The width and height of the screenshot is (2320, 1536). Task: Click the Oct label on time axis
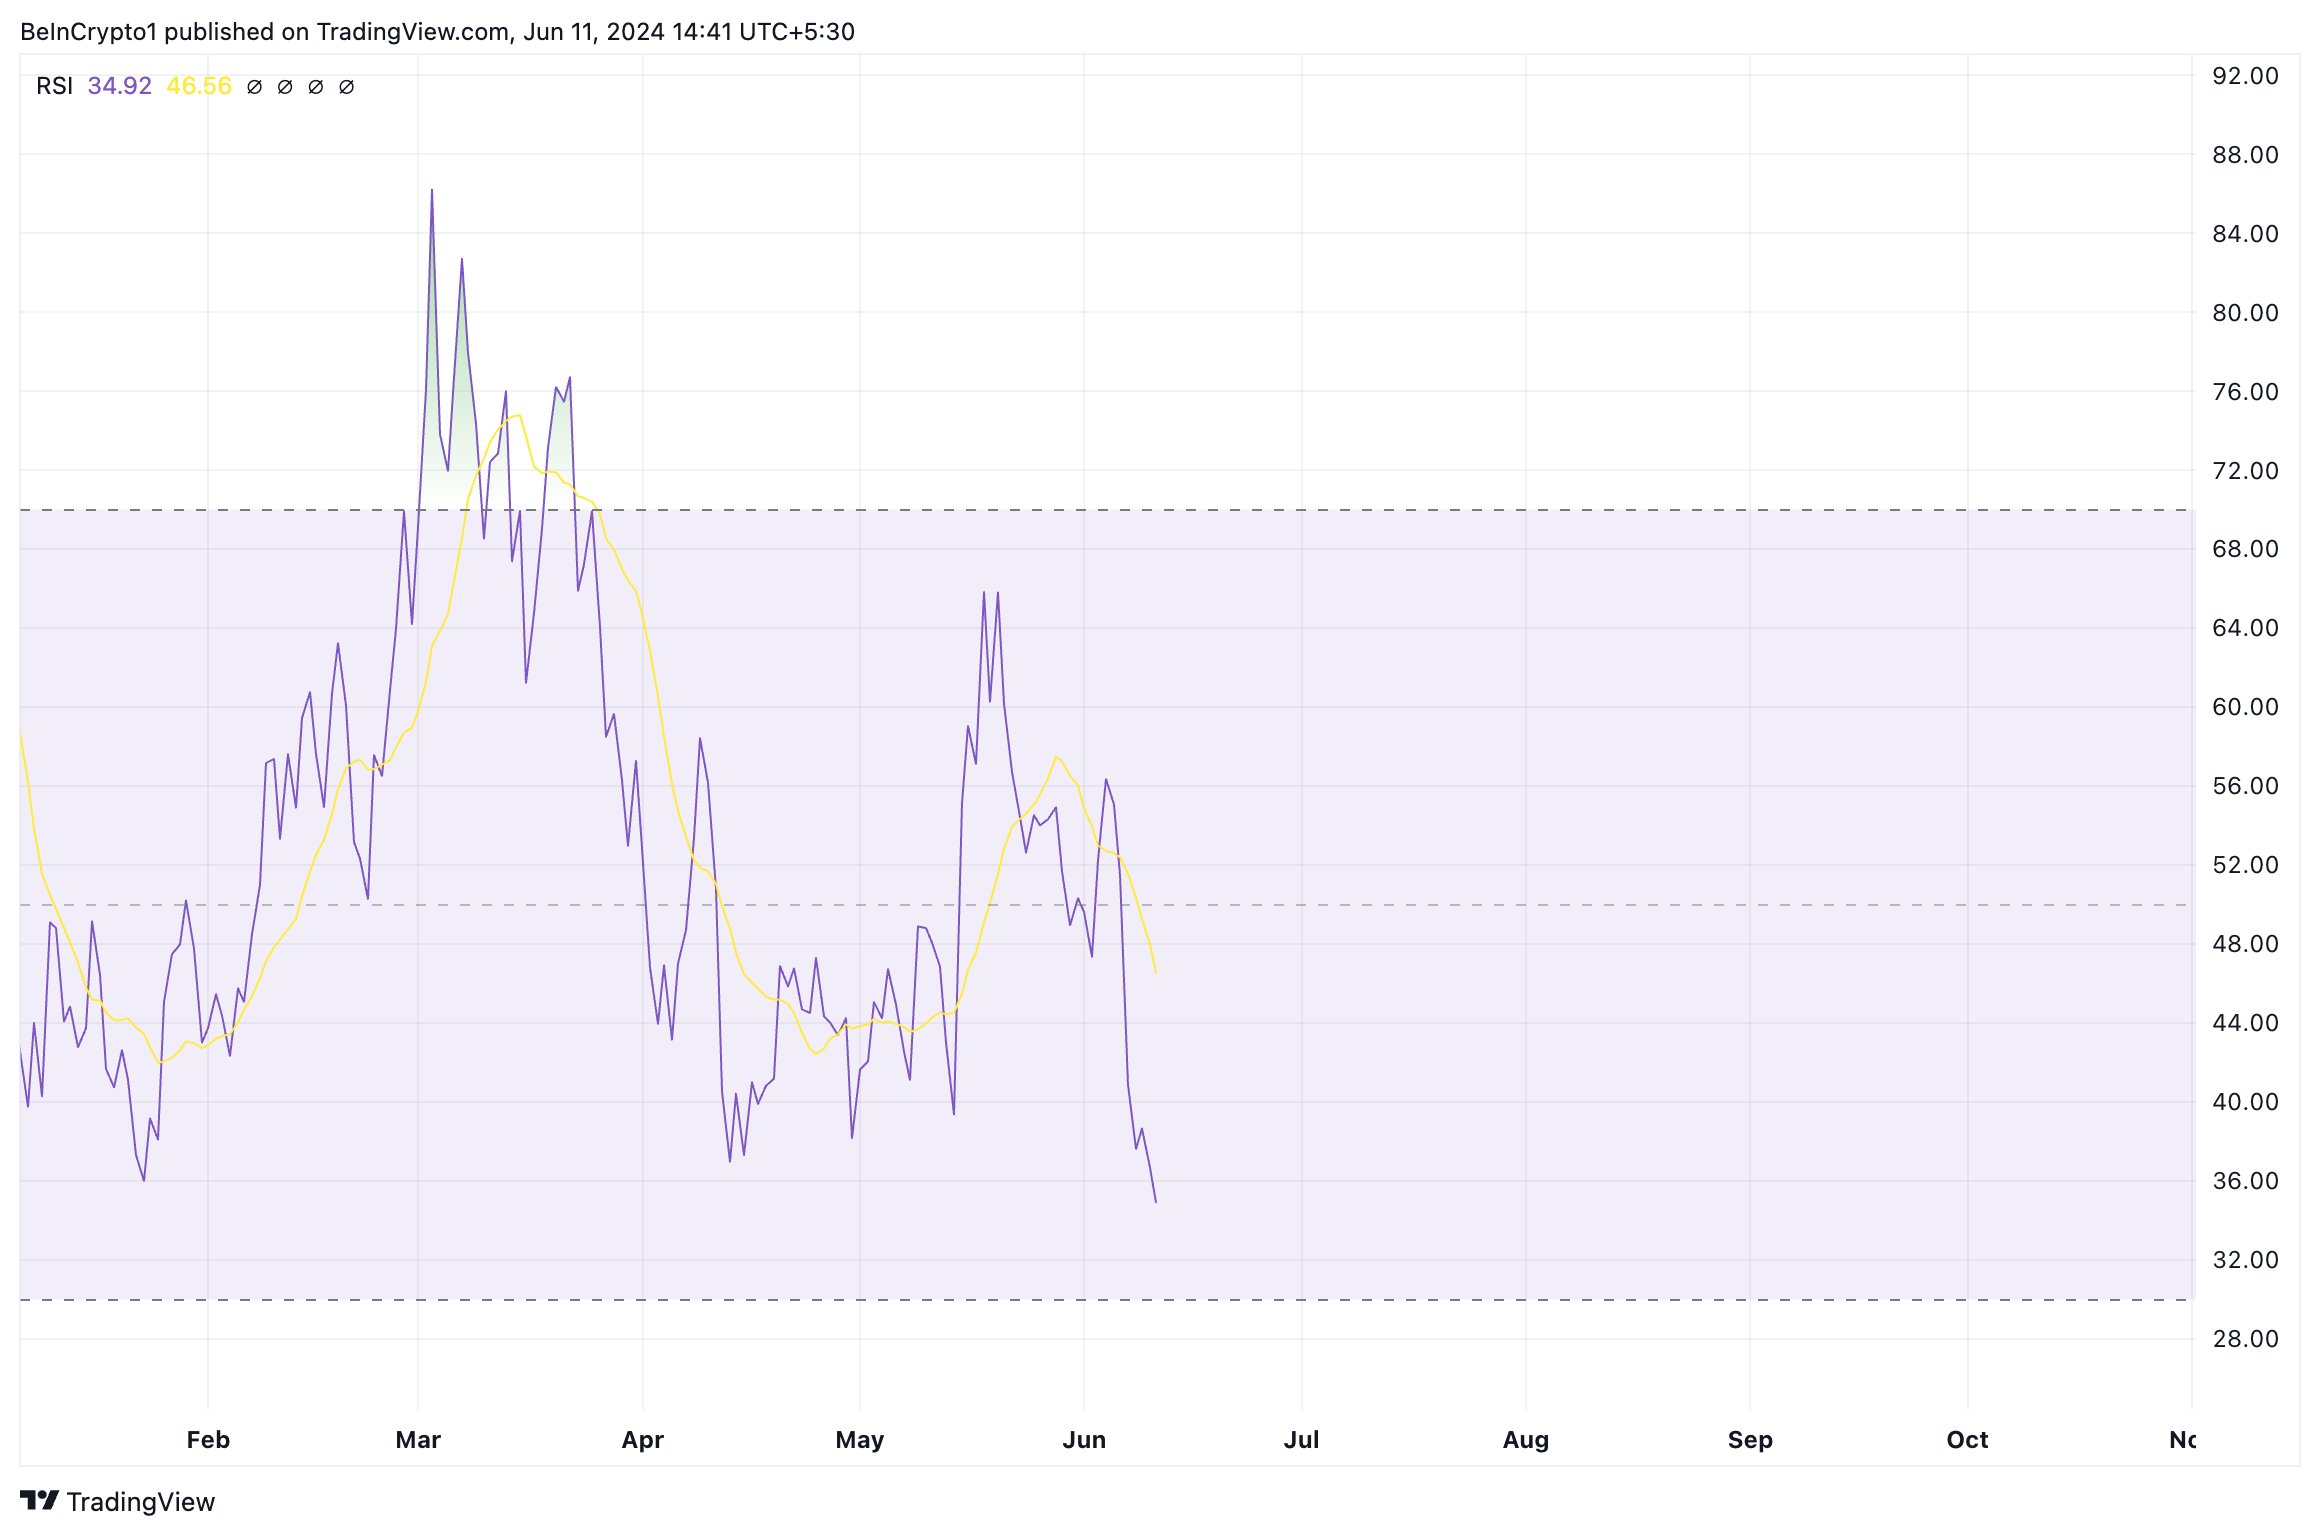tap(1967, 1440)
